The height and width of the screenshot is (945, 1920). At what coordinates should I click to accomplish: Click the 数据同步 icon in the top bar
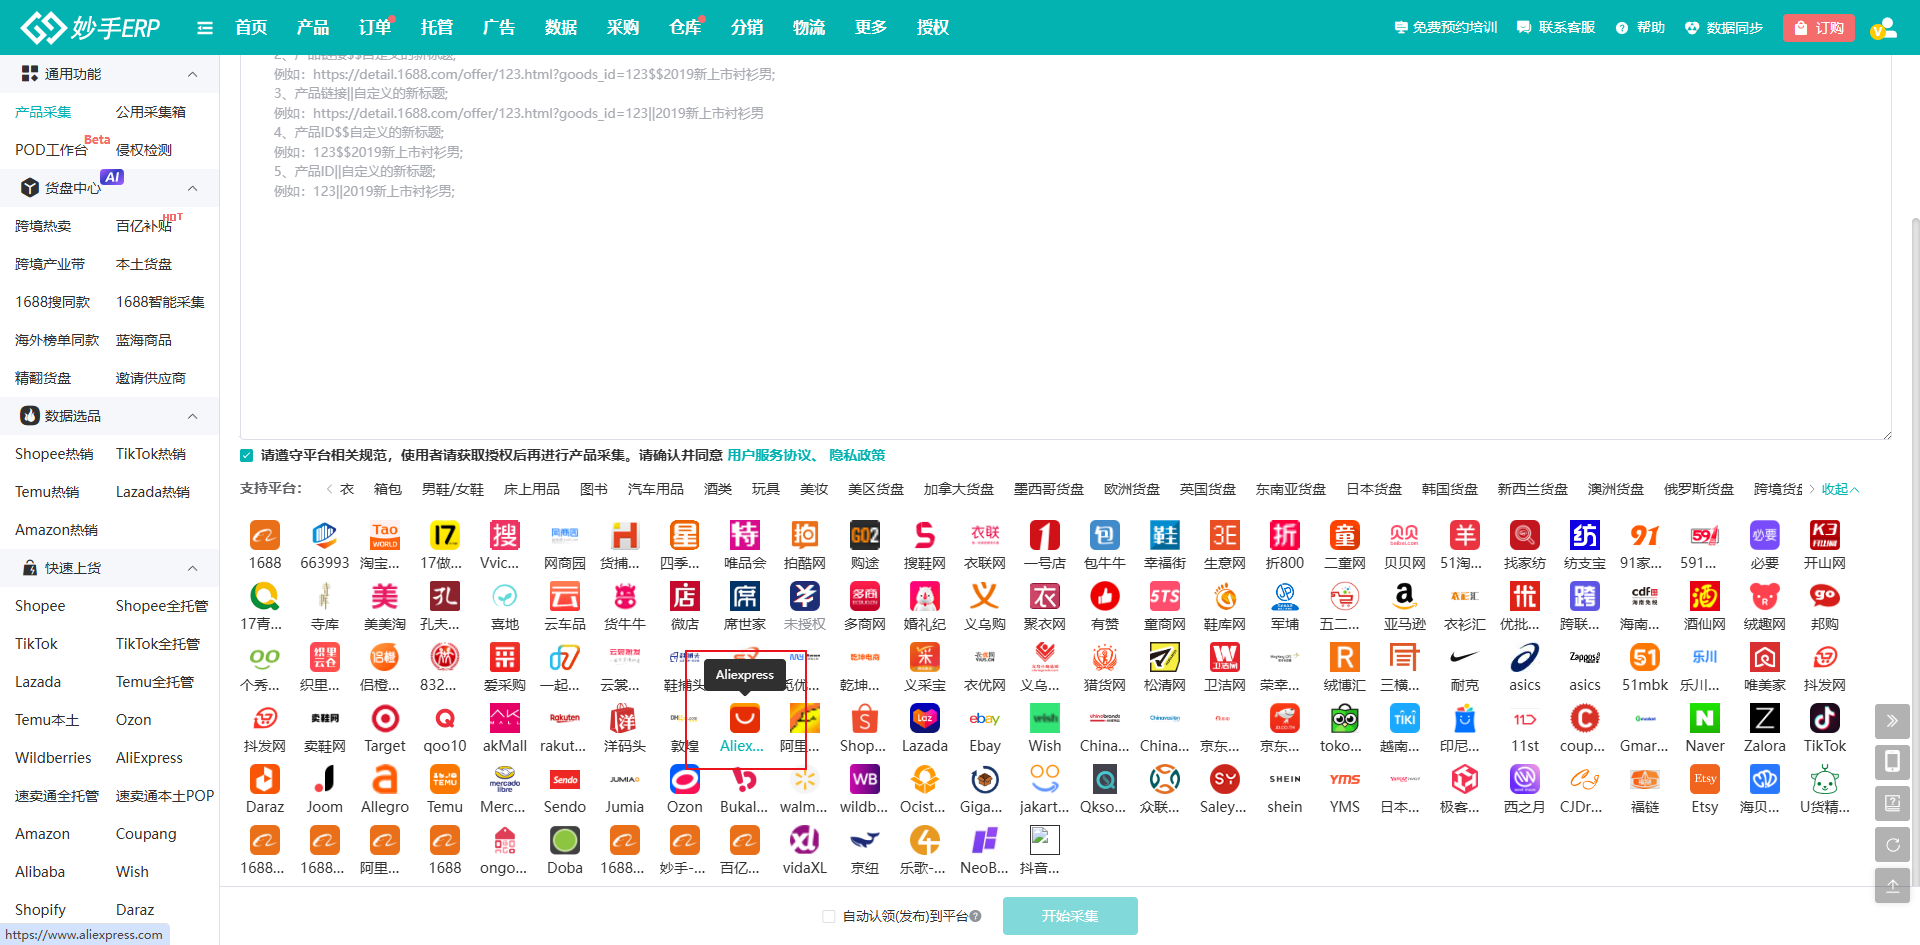(1691, 27)
